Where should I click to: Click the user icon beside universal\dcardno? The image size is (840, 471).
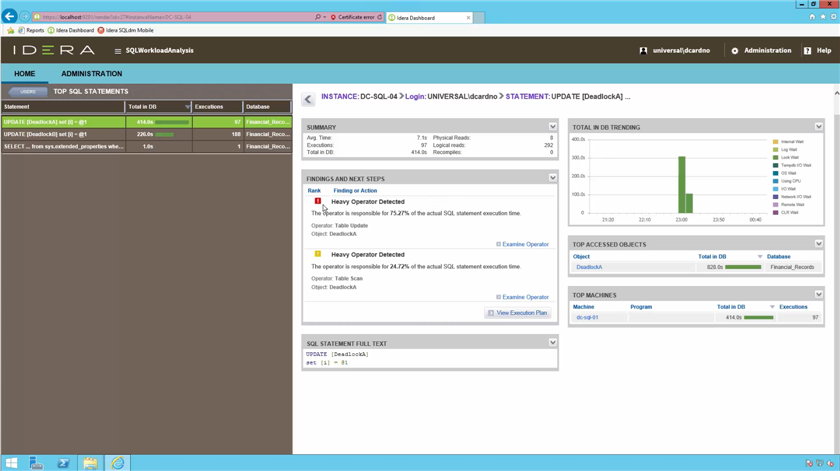click(x=643, y=50)
